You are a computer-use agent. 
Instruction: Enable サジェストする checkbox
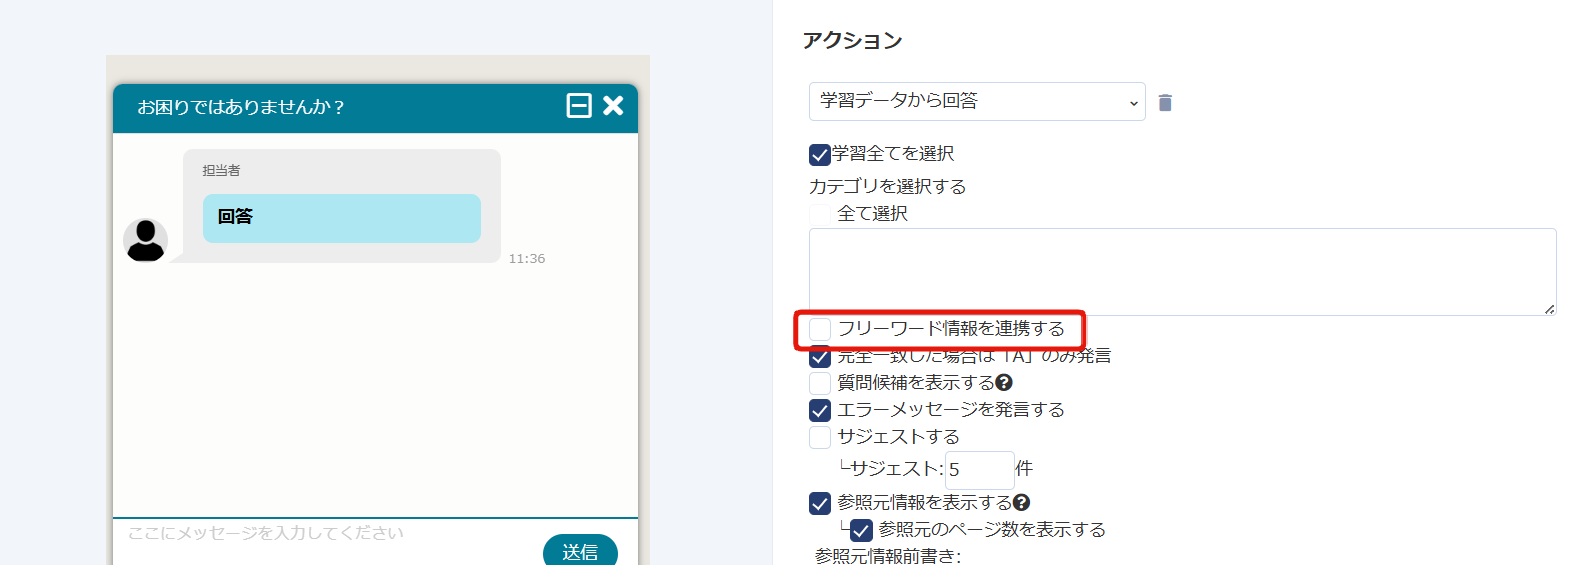[820, 437]
